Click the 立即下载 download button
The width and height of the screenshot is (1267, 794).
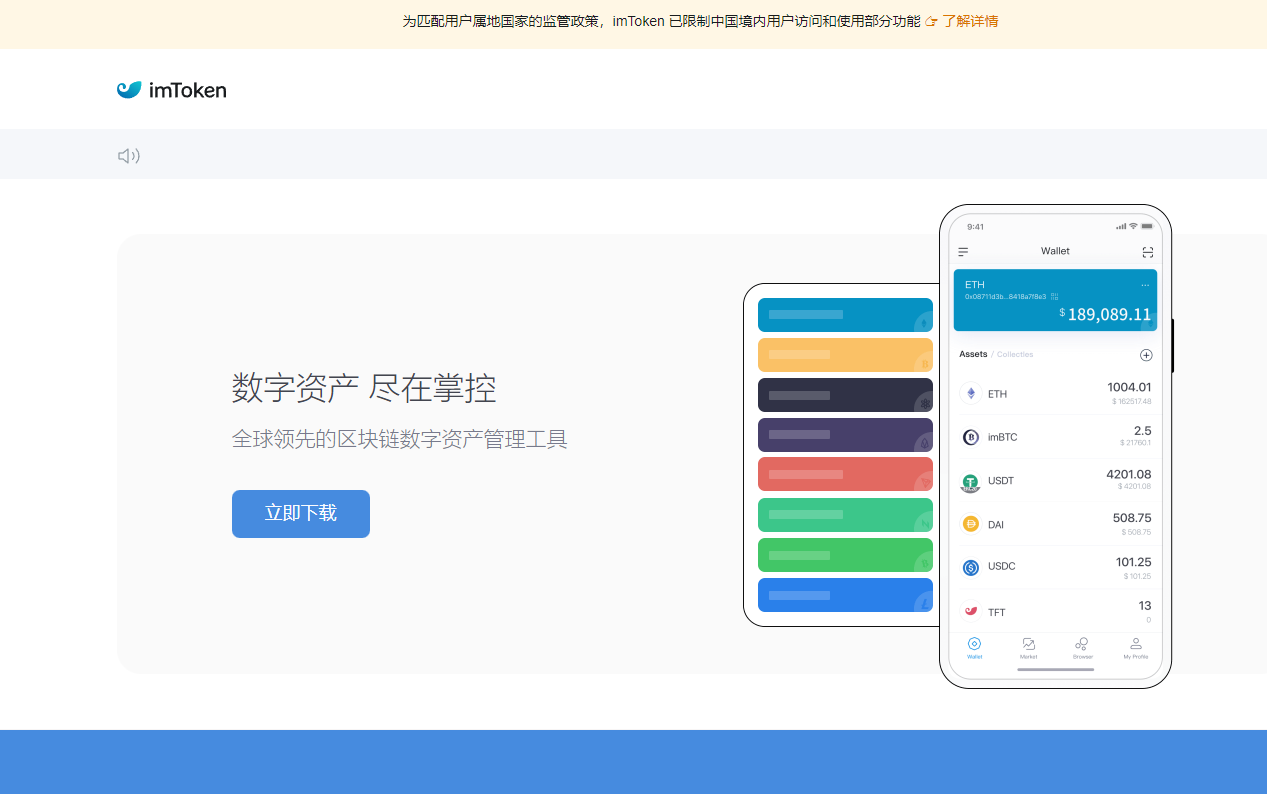pos(301,514)
